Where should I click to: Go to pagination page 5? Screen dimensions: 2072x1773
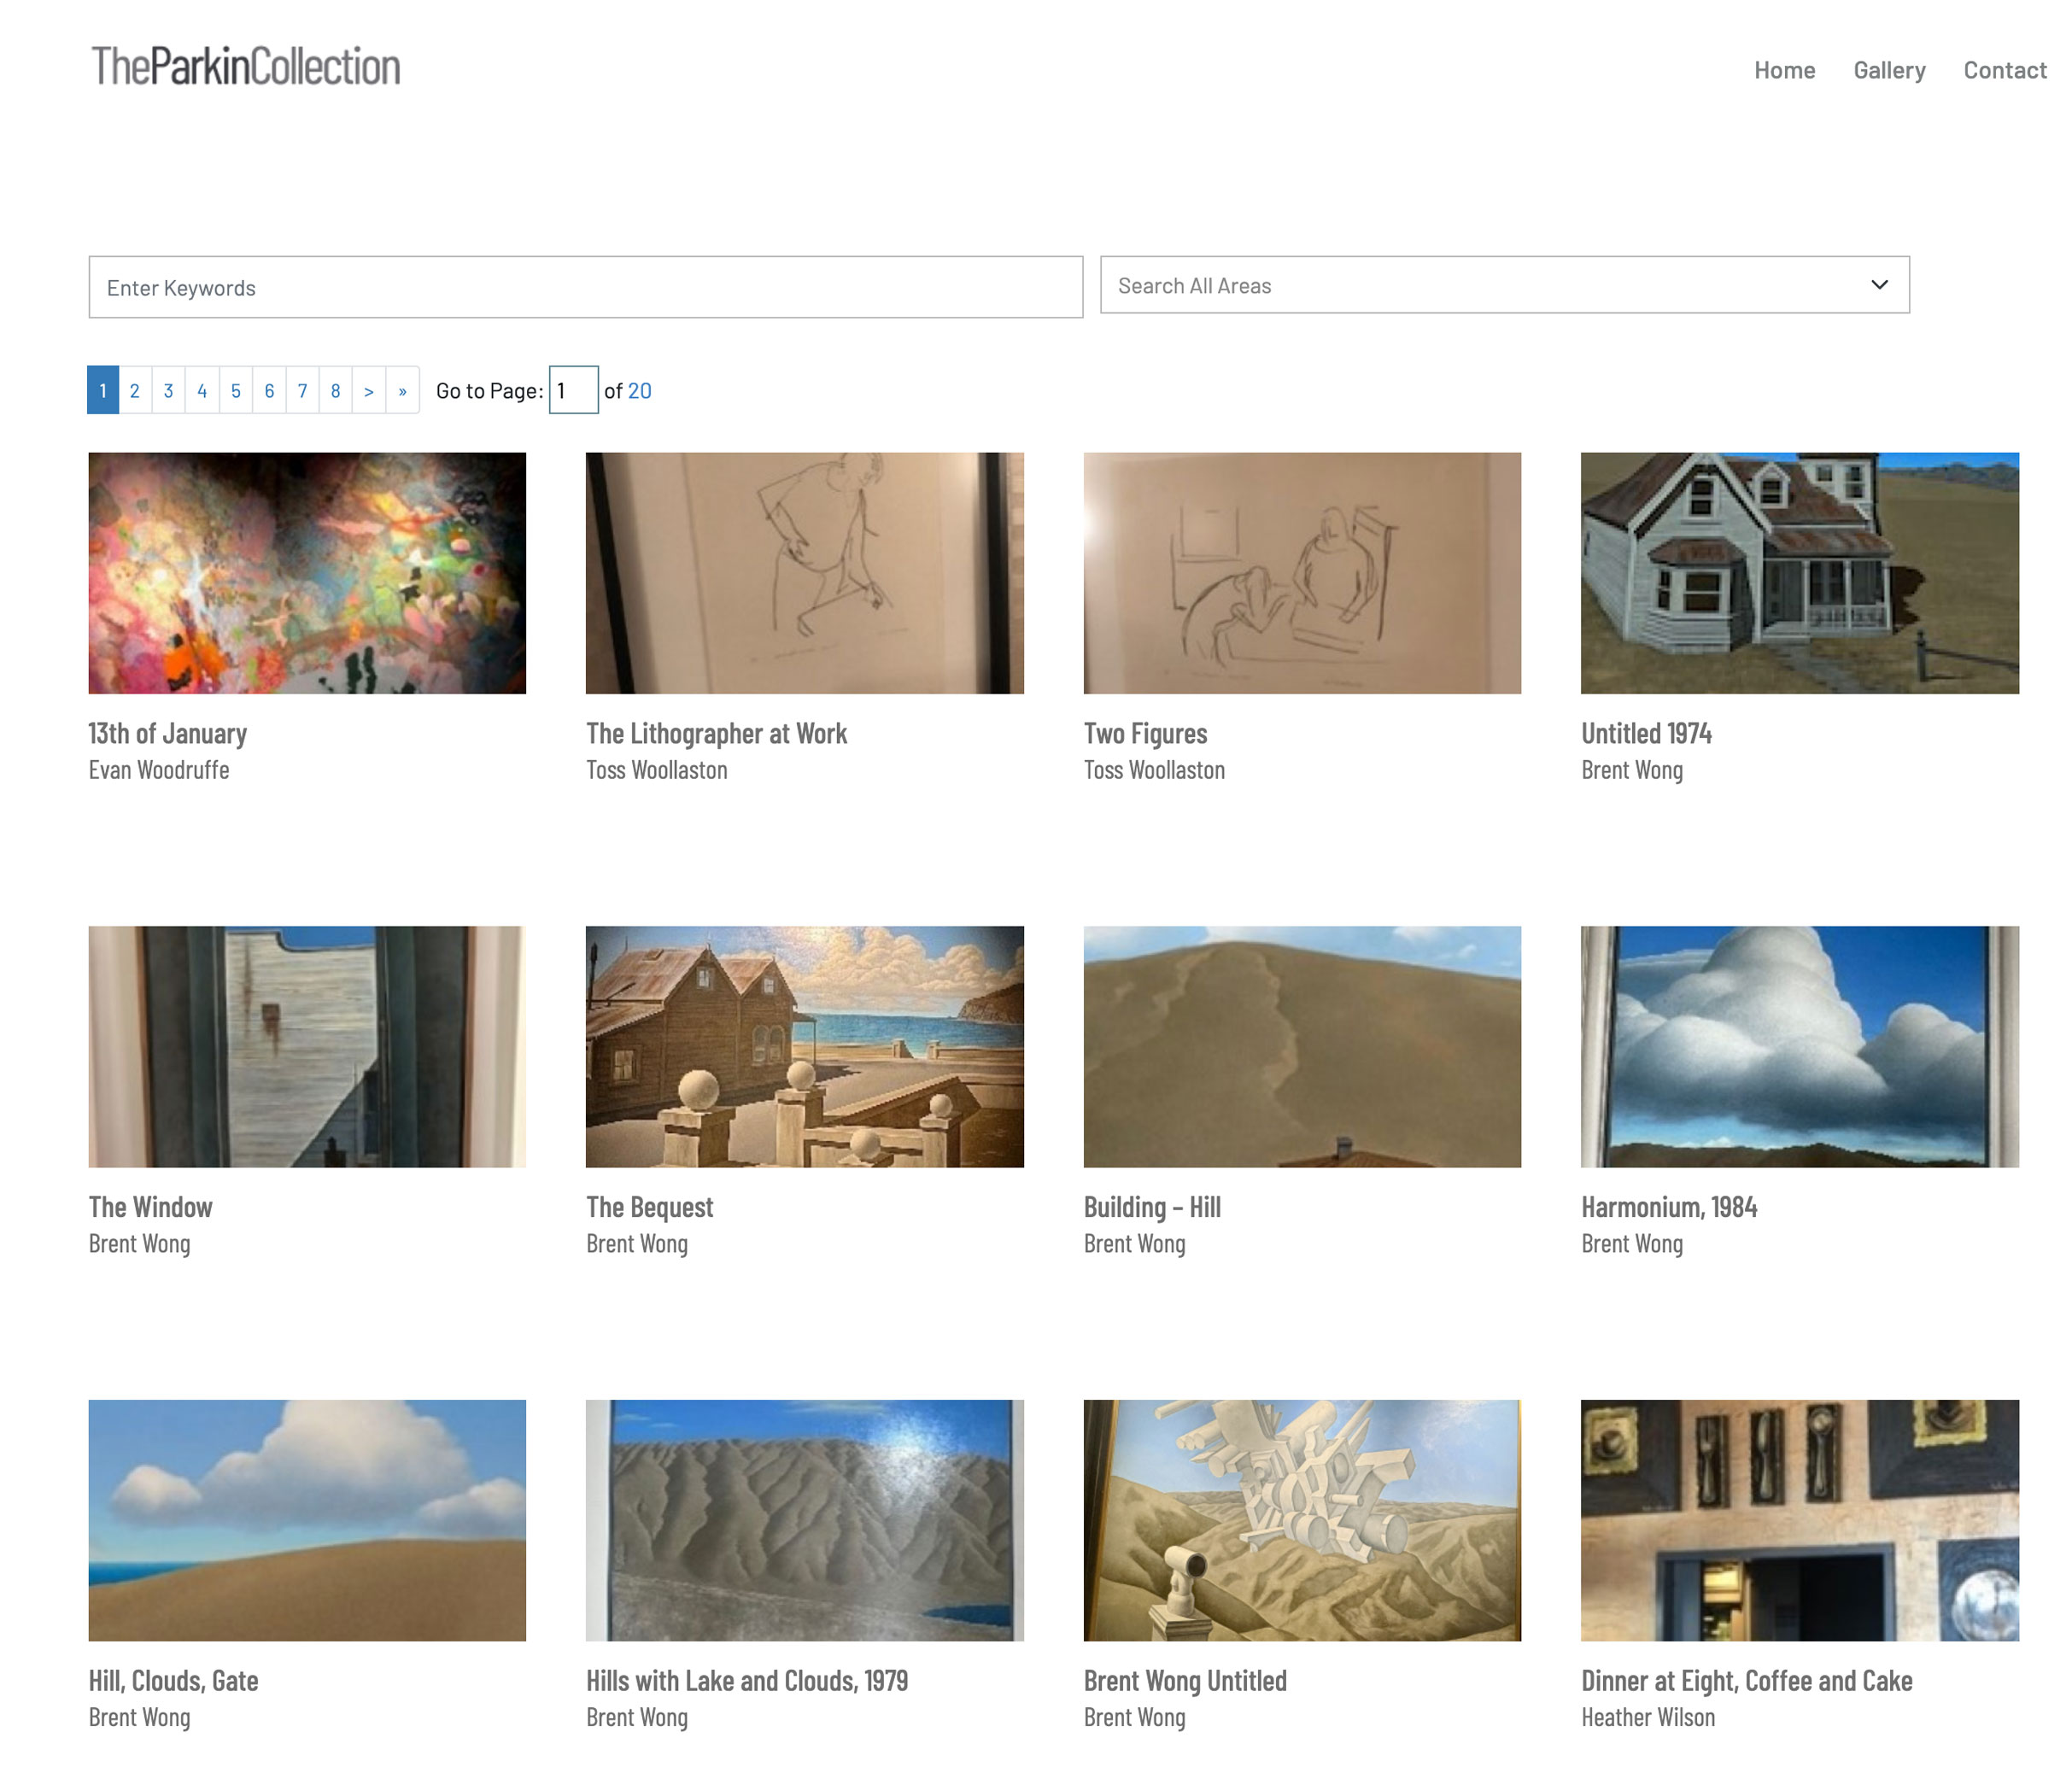[x=235, y=390]
